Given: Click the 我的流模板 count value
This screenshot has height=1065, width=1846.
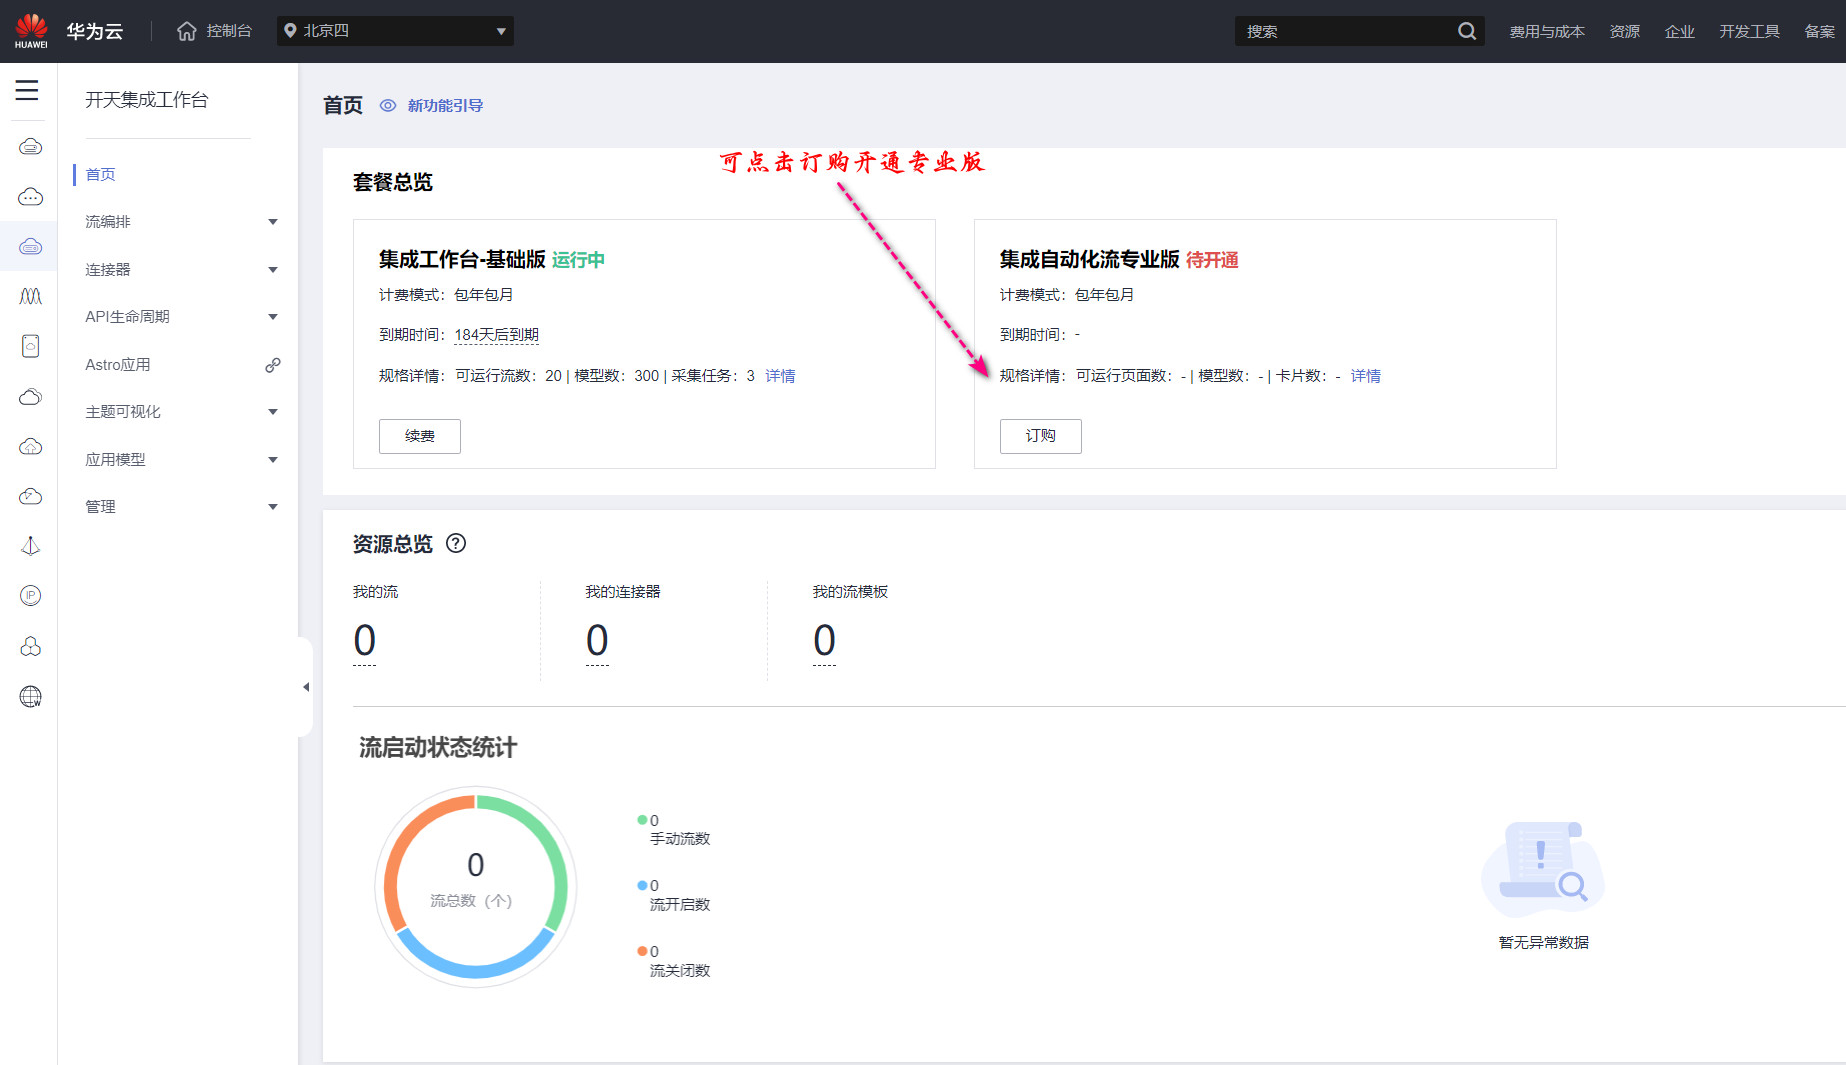Looking at the screenshot, I should click(x=824, y=640).
